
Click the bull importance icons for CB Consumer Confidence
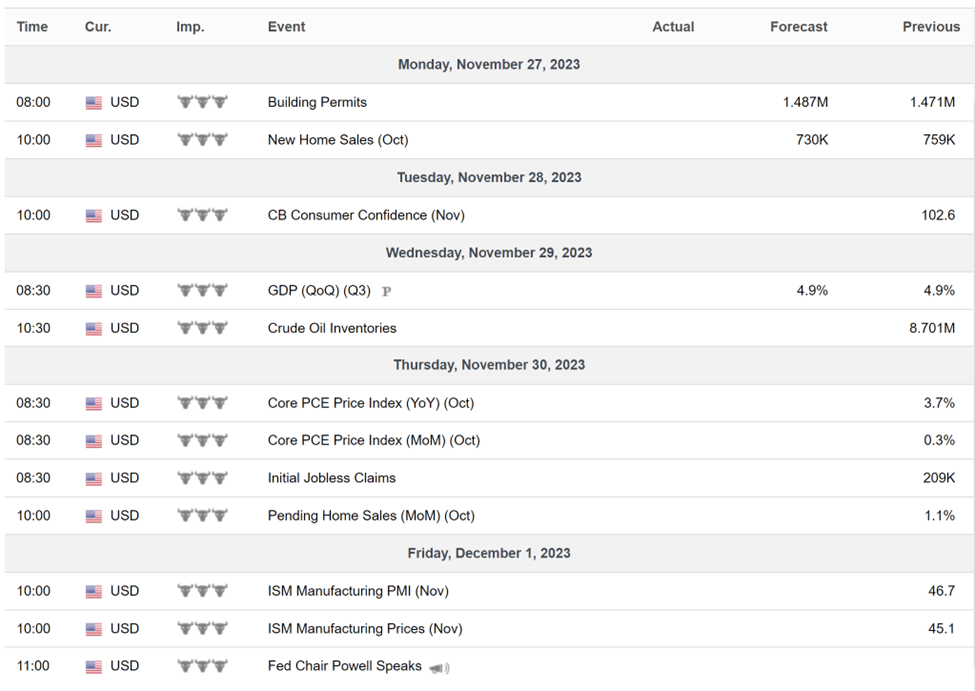202,215
